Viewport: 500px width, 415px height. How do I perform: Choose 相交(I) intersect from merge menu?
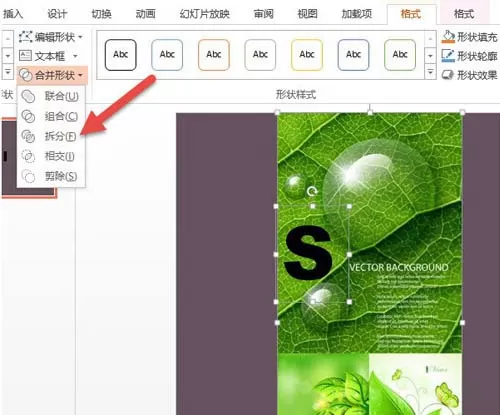(51, 156)
